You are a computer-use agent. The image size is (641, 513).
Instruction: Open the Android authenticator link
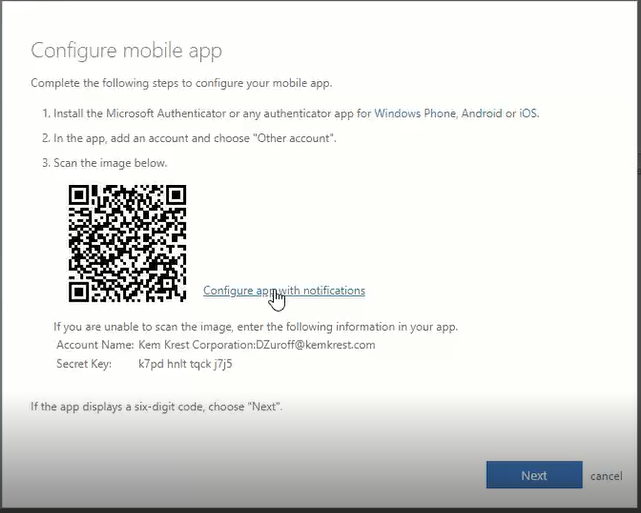pos(481,114)
